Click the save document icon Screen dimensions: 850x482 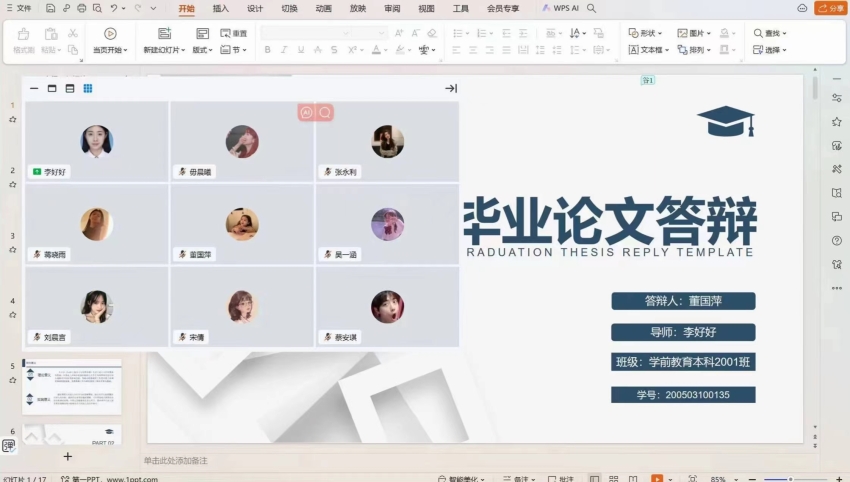(x=50, y=8)
